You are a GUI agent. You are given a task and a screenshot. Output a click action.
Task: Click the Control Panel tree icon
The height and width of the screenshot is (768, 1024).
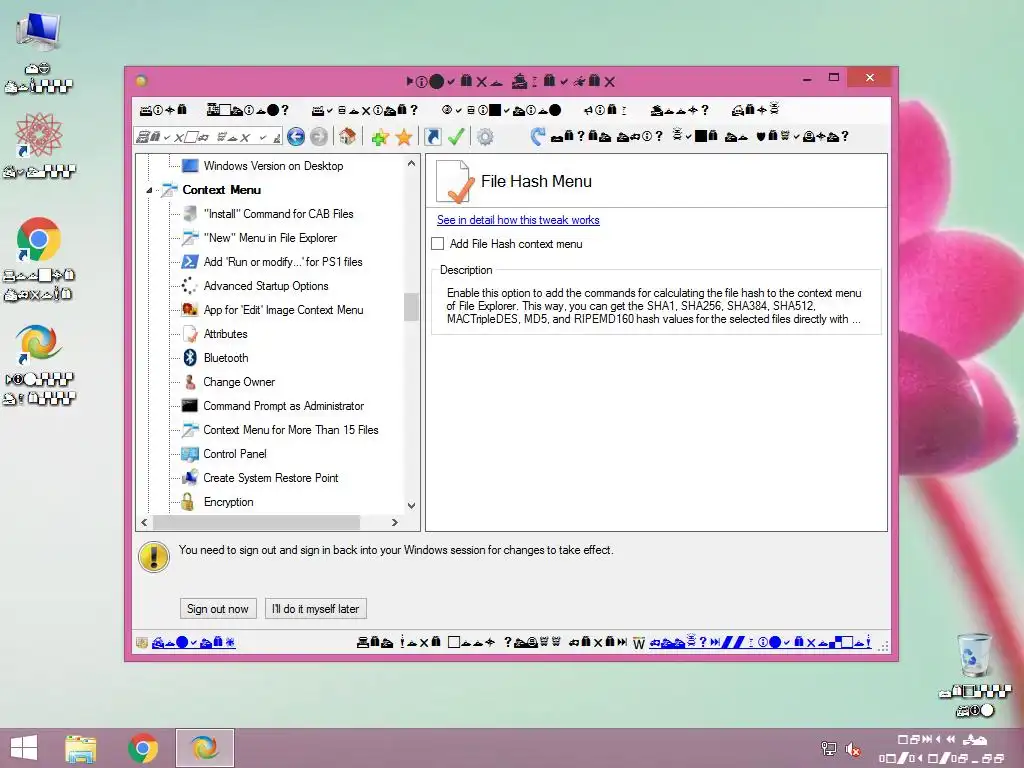(x=189, y=454)
